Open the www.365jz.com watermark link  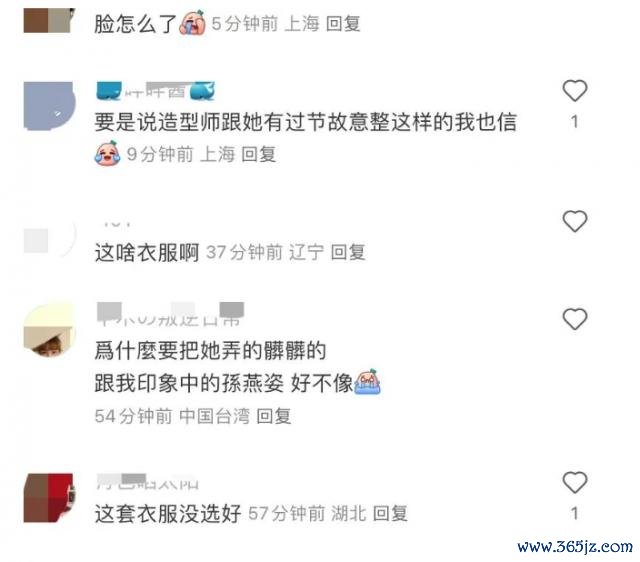point(575,546)
